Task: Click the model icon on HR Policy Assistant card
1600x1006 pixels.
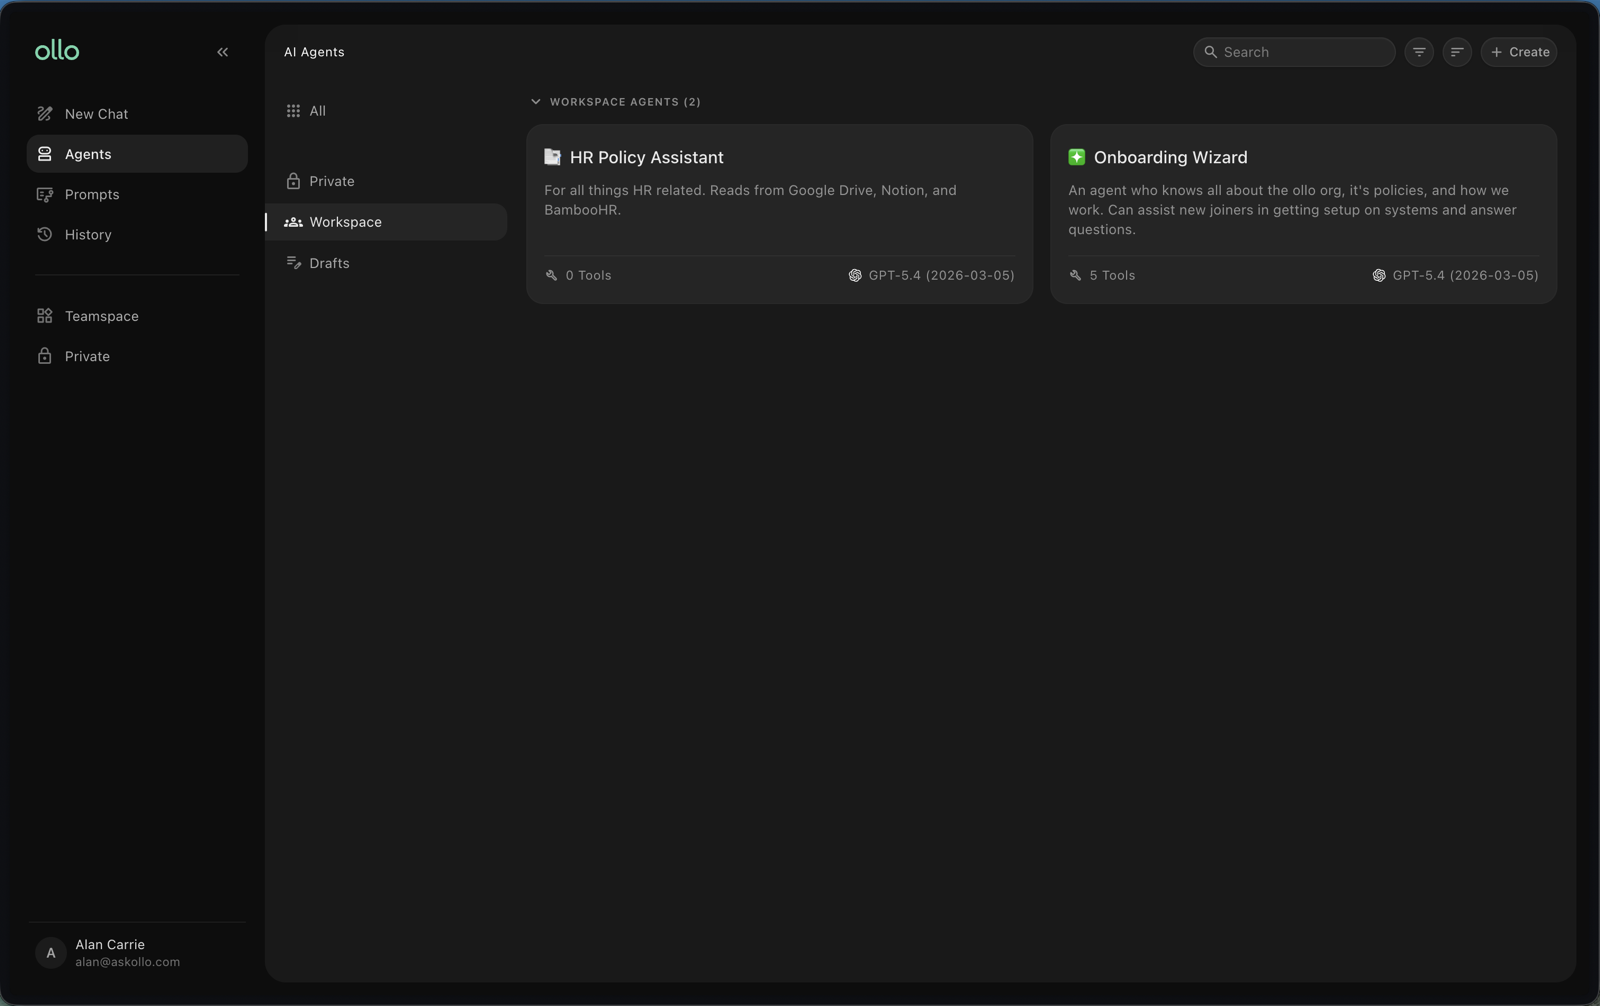Action: click(x=855, y=275)
